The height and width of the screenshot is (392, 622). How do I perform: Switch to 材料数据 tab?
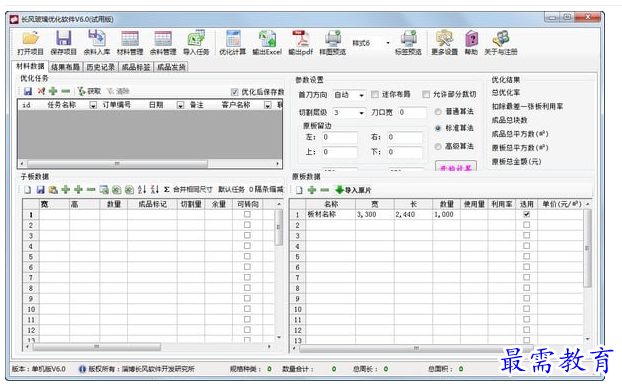[x=30, y=66]
